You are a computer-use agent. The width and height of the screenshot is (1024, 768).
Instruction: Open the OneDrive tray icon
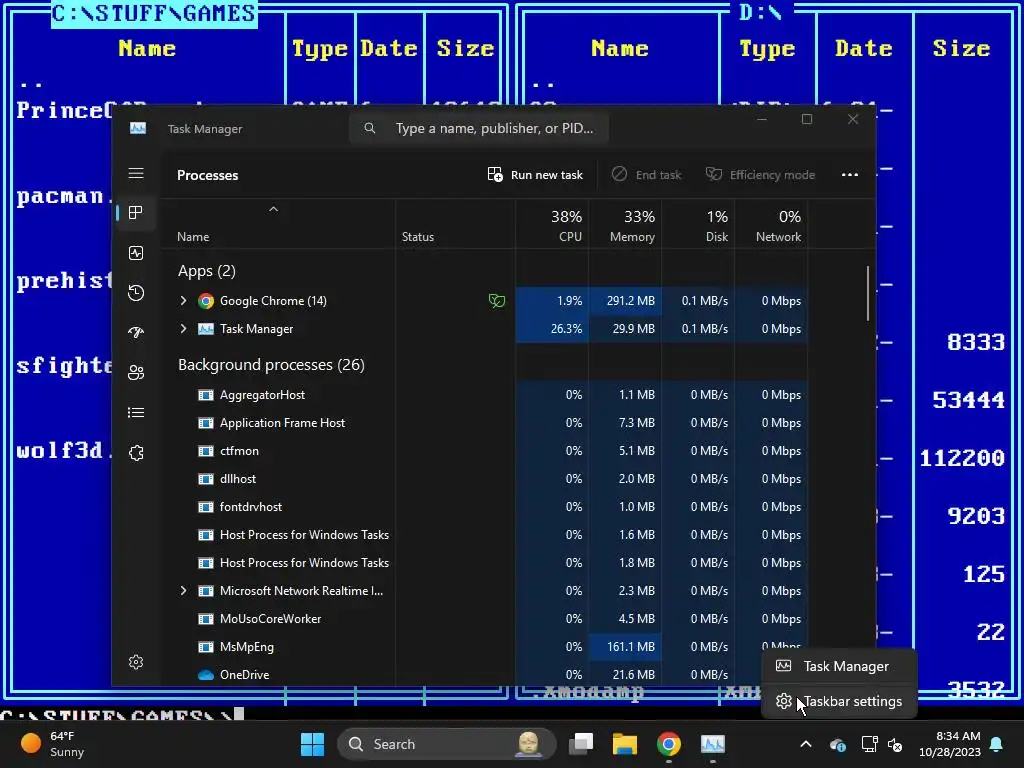pos(838,744)
